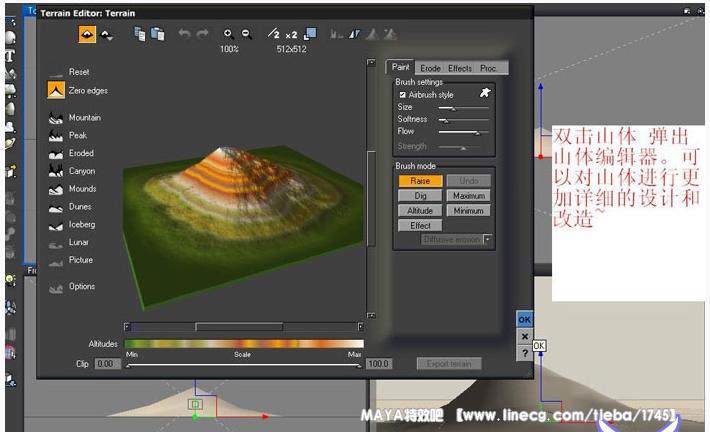Image resolution: width=710 pixels, height=432 pixels.
Task: Click the Altitude brush mode button
Action: (x=420, y=211)
